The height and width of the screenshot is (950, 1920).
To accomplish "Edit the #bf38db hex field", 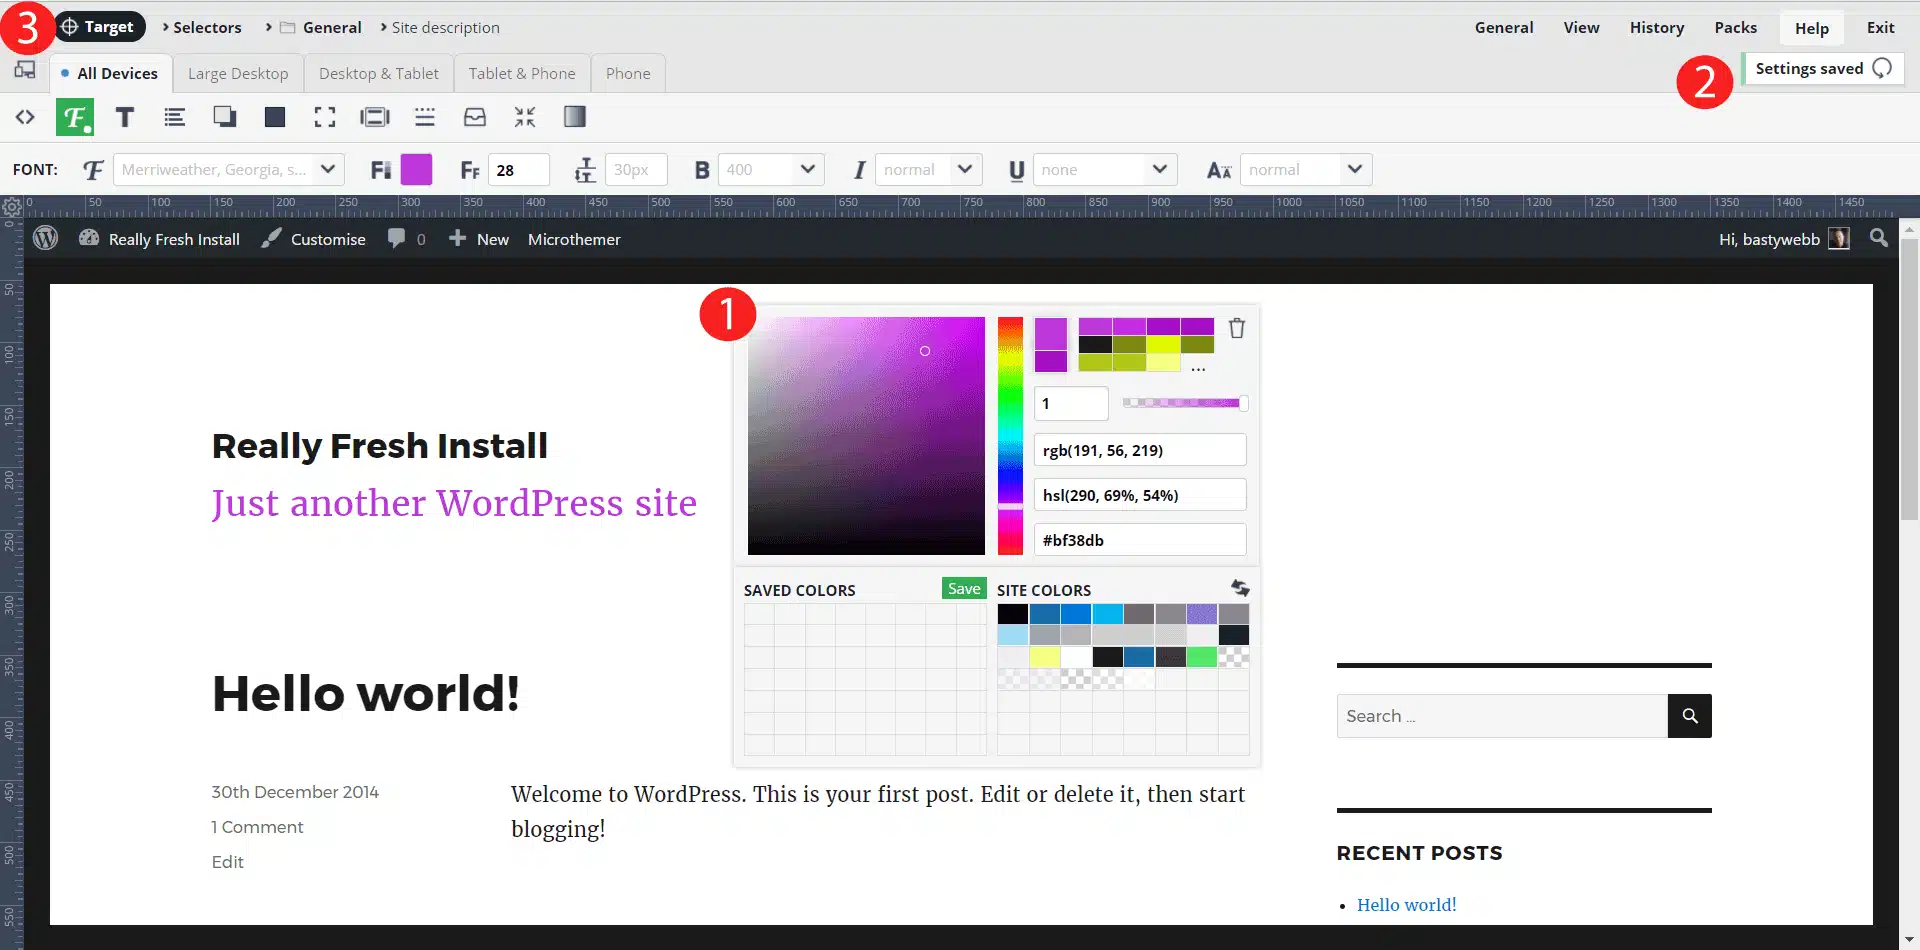I will tap(1140, 540).
